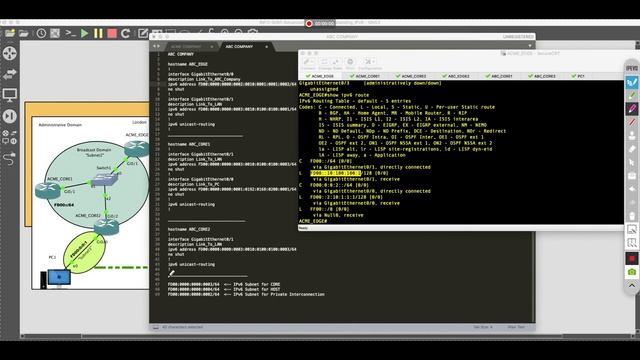This screenshot has height=360, width=640.
Task: Start all nodes with the green play button
Action: [x=84, y=33]
